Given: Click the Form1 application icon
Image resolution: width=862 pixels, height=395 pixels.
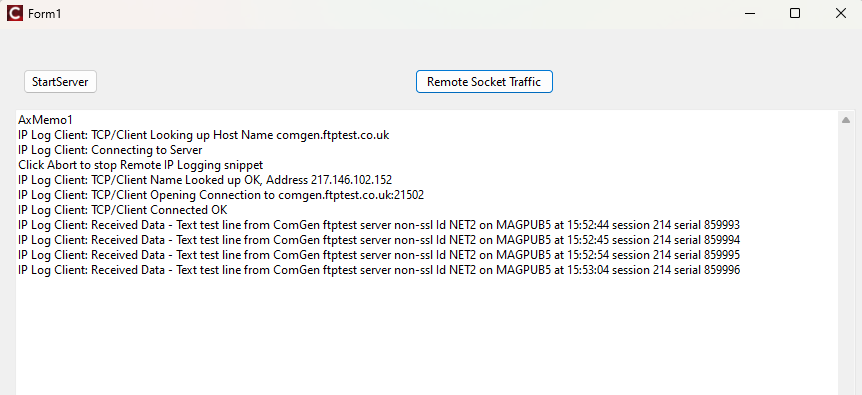Looking at the screenshot, I should pyautogui.click(x=15, y=13).
